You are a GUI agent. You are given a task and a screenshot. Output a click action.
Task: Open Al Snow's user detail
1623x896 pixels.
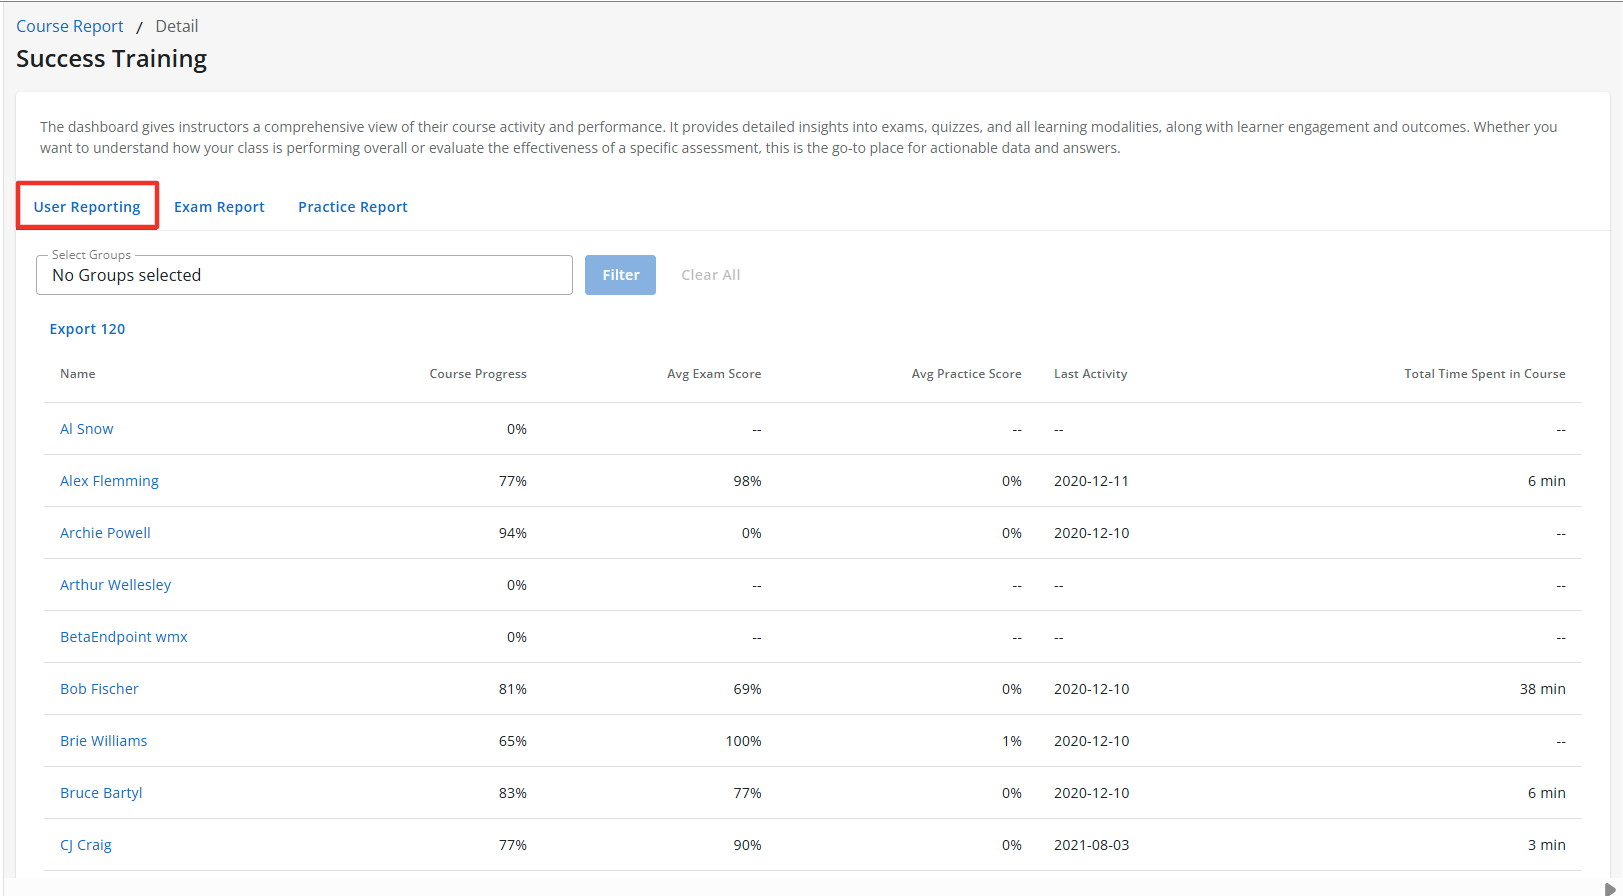[87, 429]
